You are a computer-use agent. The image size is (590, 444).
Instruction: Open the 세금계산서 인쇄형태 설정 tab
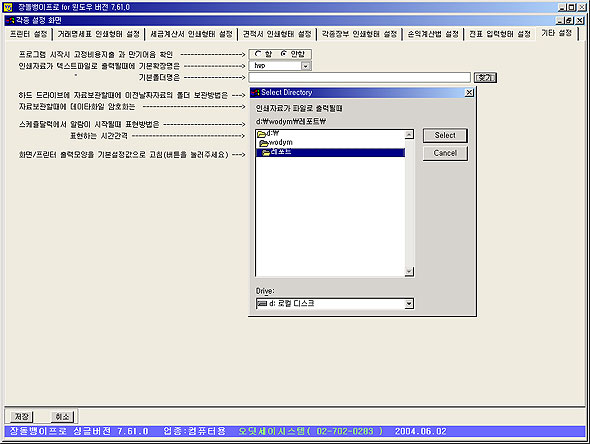tap(191, 34)
